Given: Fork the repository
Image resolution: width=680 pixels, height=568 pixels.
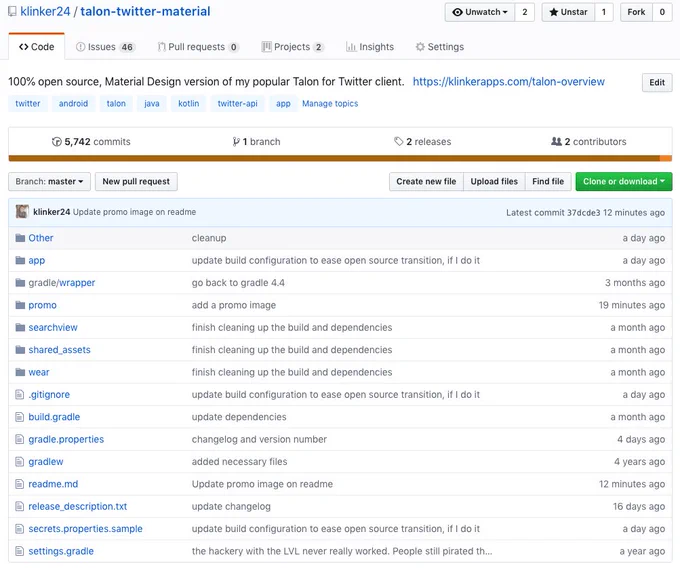Looking at the screenshot, I should click(x=636, y=12).
